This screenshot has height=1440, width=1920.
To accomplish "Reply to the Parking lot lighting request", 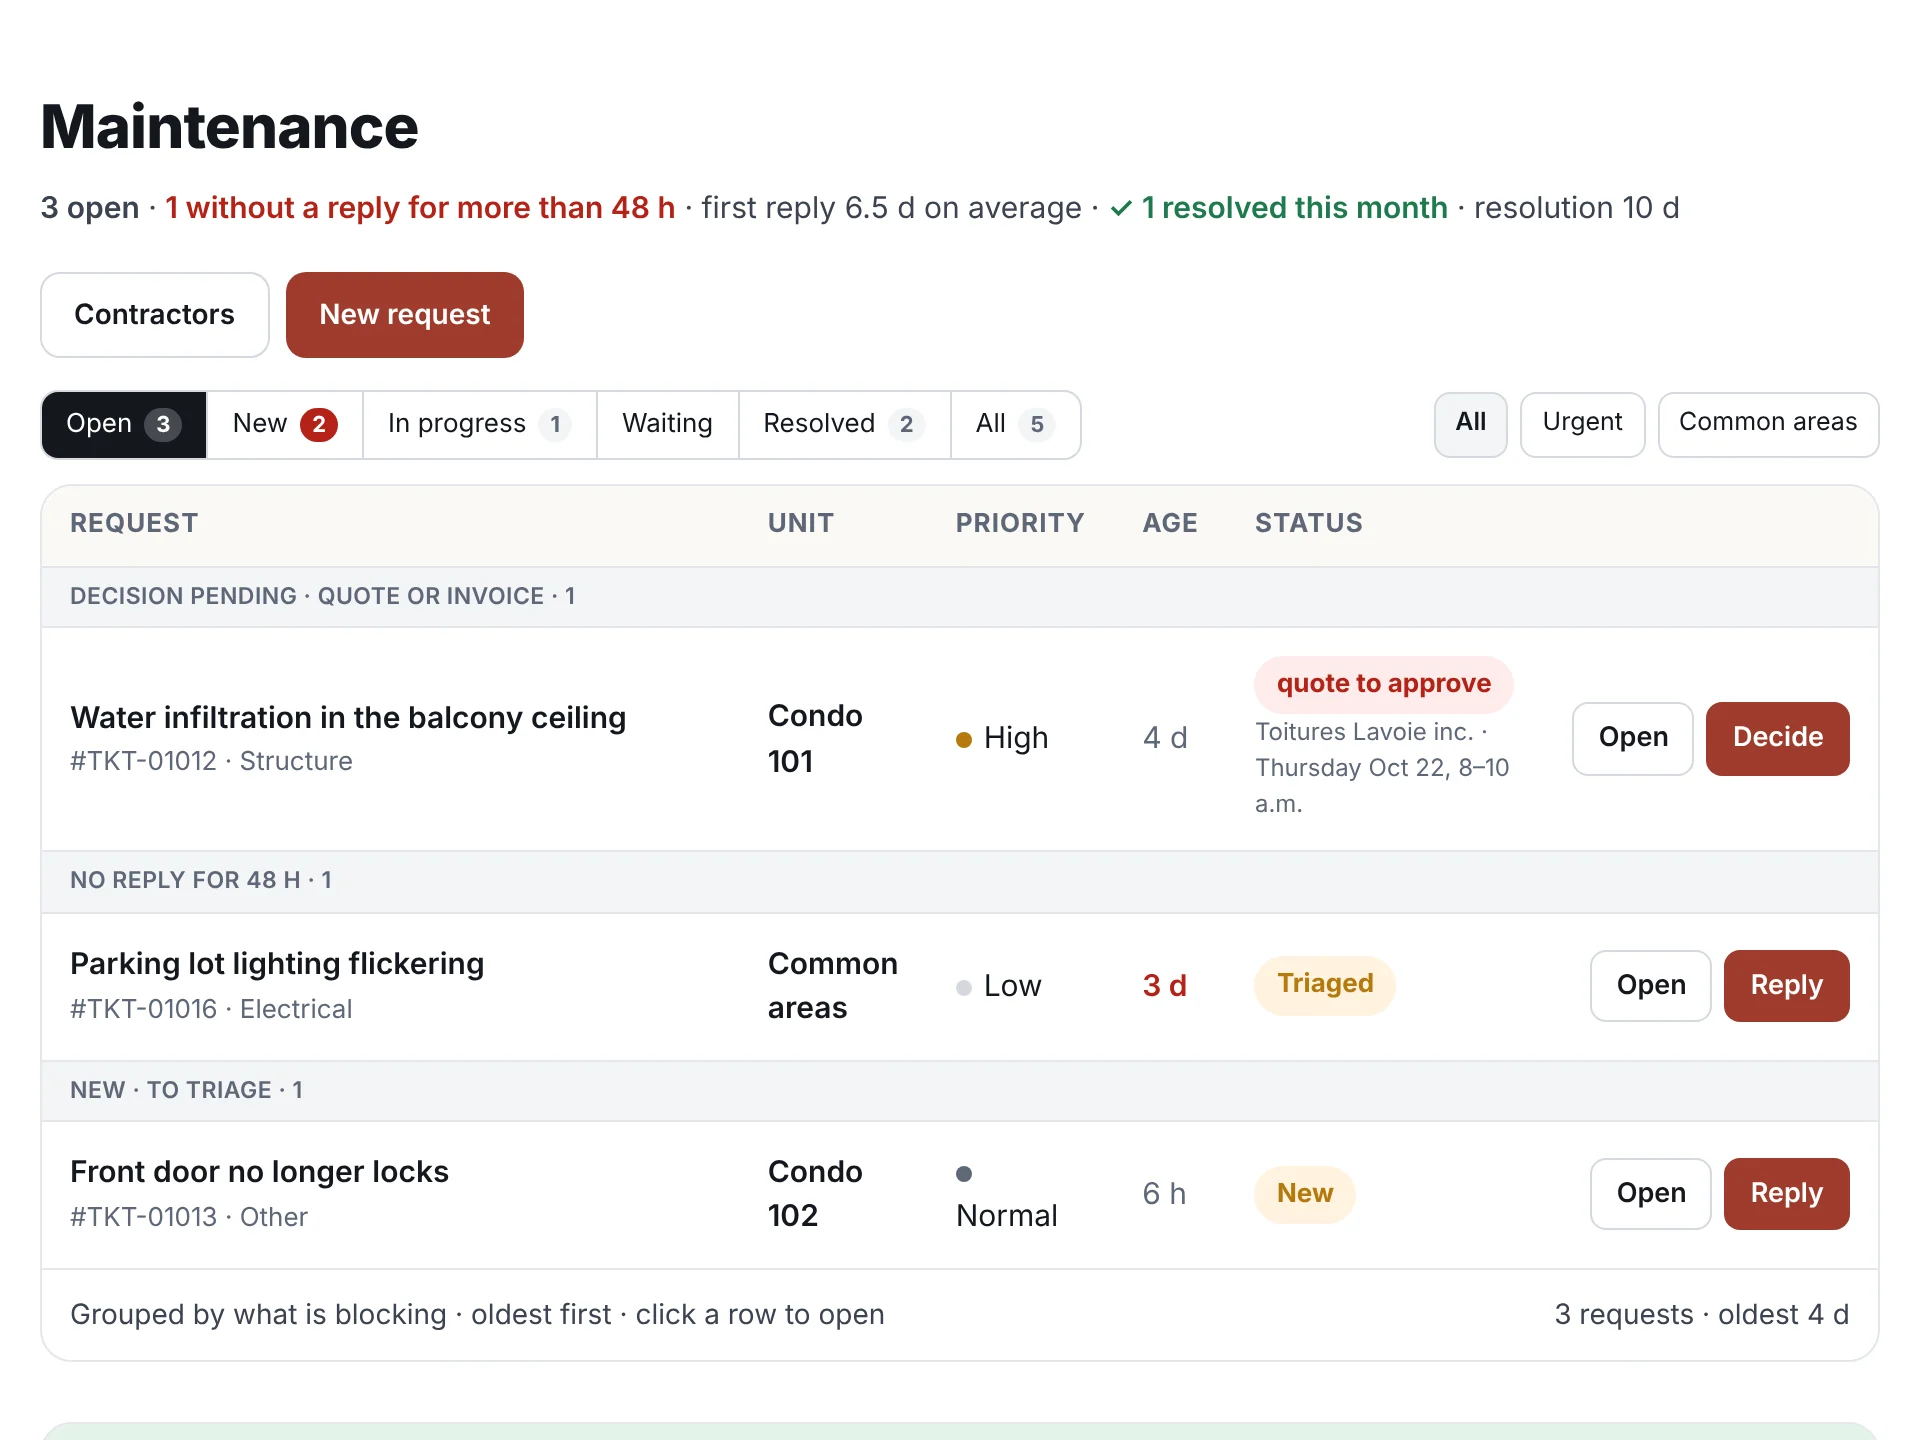I will pos(1786,985).
